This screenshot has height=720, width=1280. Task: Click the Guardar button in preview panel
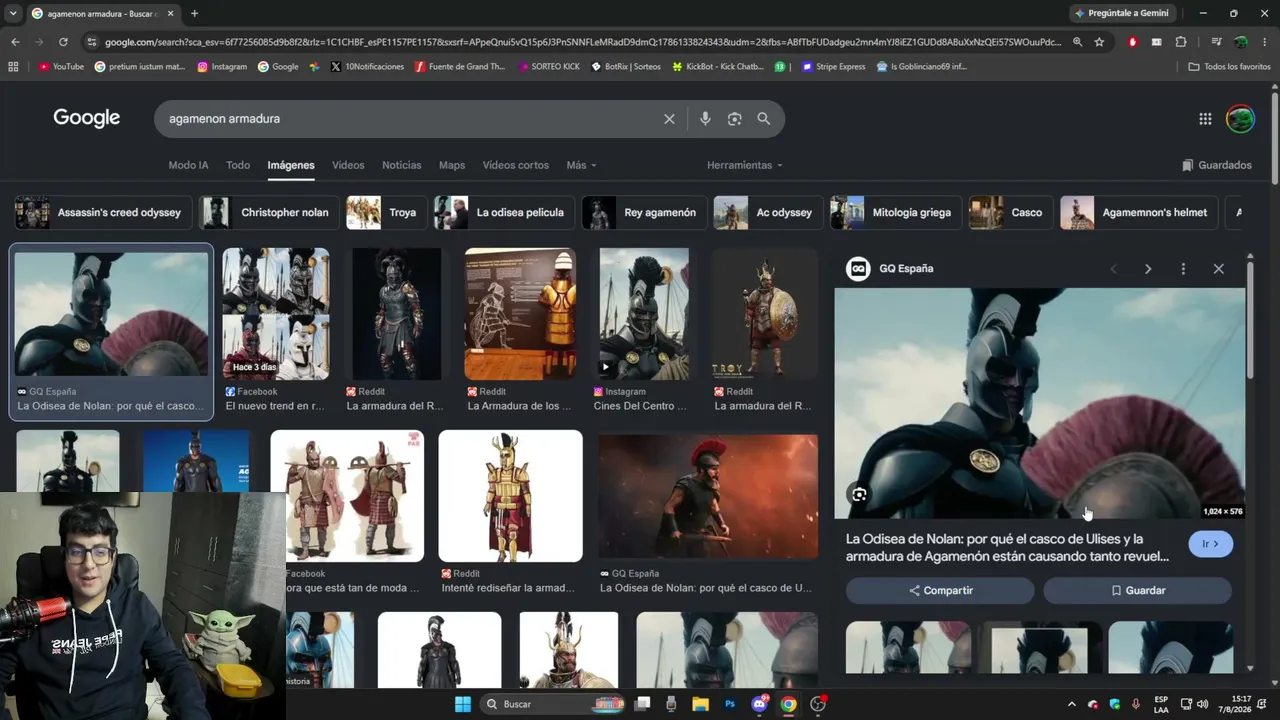point(1137,591)
